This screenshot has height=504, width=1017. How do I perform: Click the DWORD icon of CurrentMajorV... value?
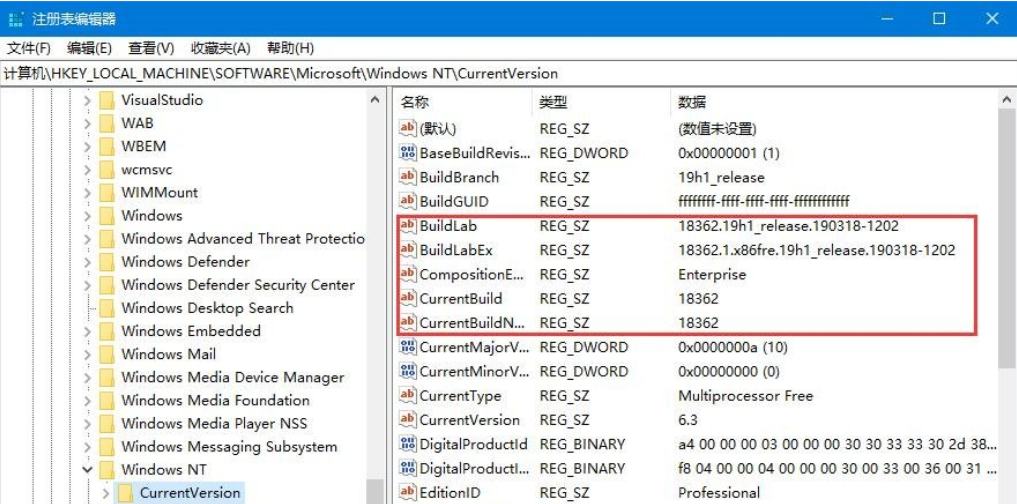[x=407, y=346]
